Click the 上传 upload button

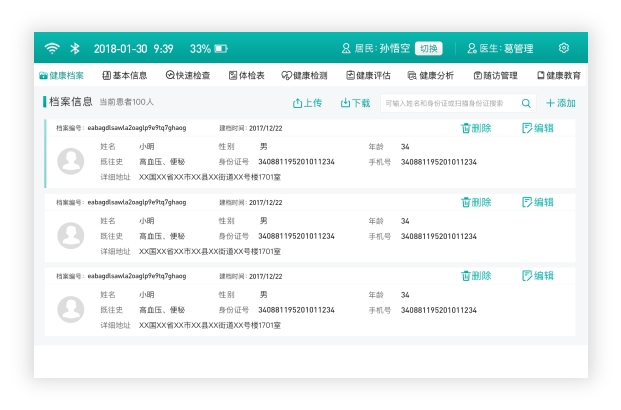click(x=307, y=103)
